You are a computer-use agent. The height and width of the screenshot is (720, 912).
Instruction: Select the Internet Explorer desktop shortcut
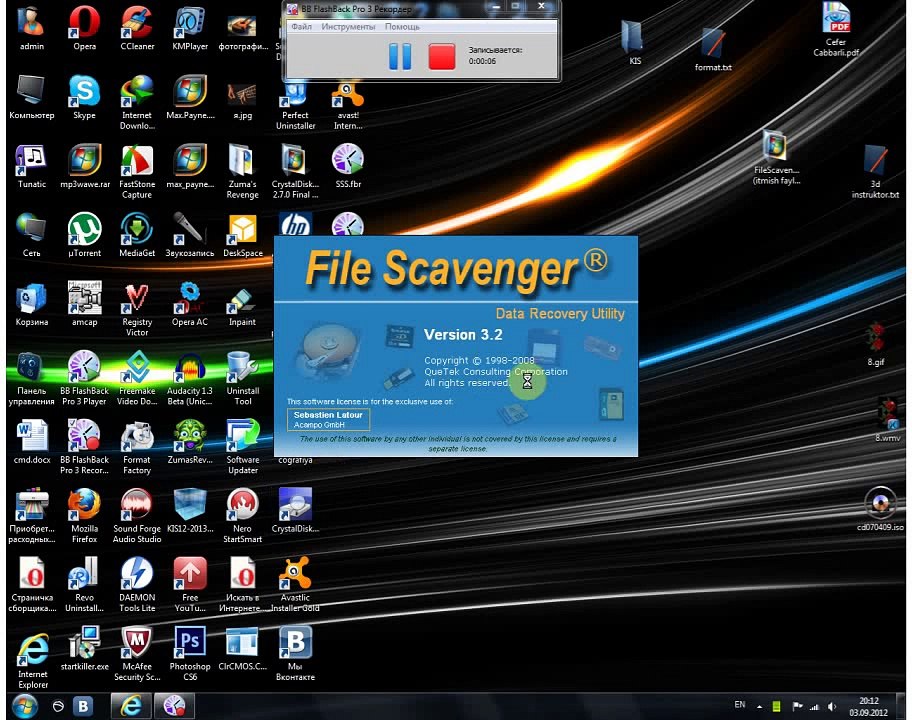point(33,661)
